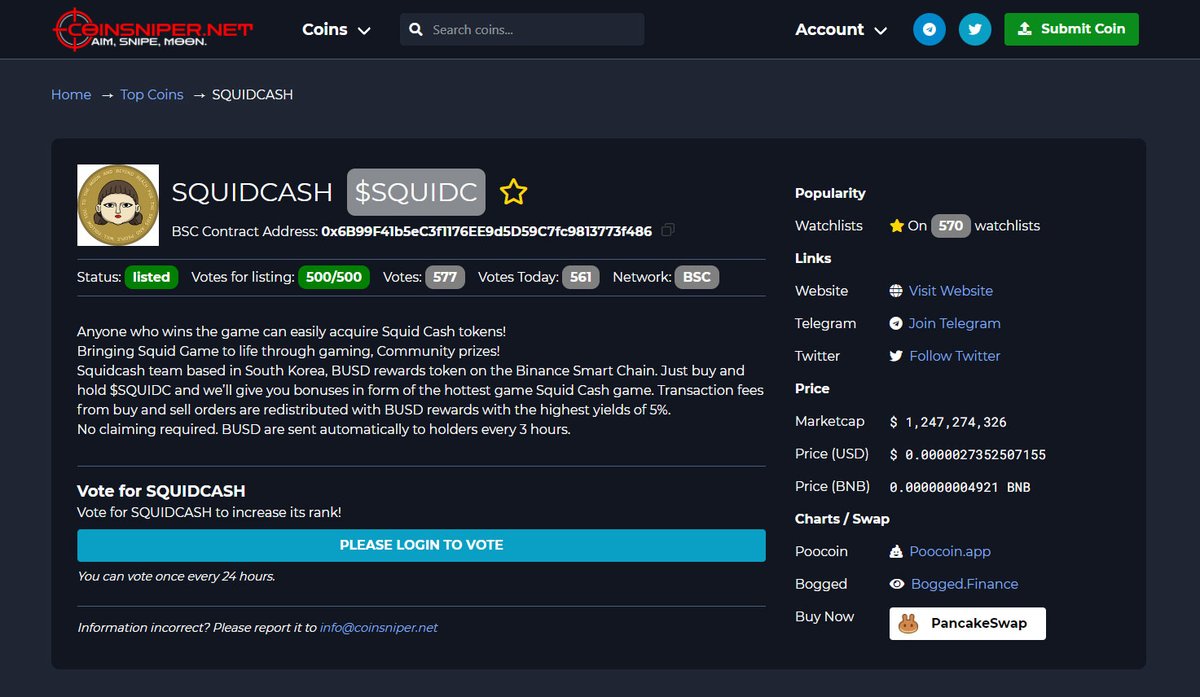Click the Twitter bird icon beside Follow Twitter
1200x697 pixels.
[x=896, y=356]
